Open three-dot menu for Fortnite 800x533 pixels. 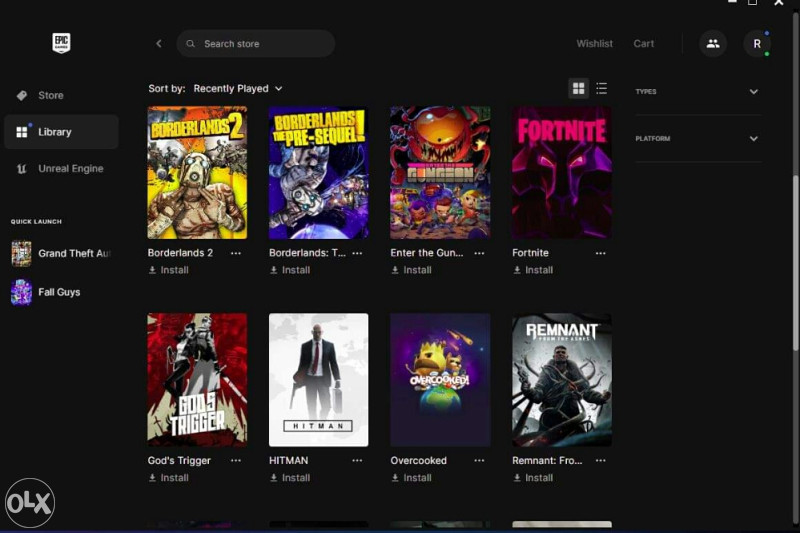point(600,253)
